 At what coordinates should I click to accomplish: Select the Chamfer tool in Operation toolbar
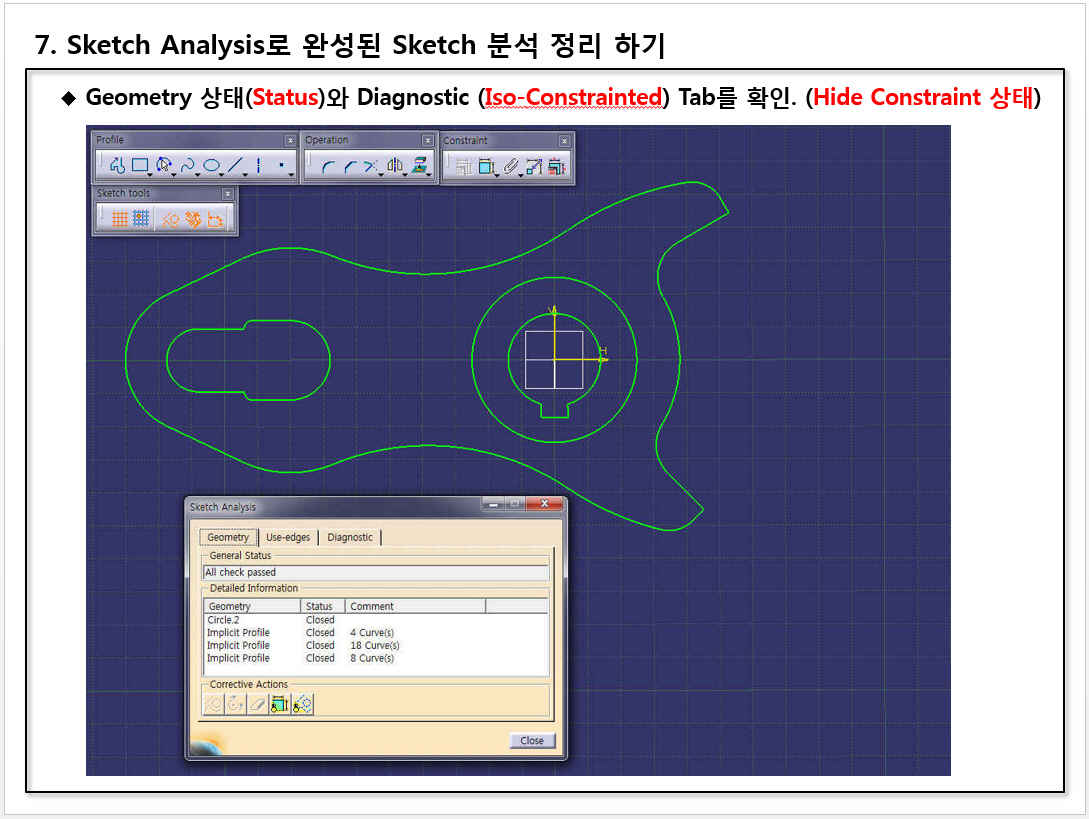click(349, 167)
